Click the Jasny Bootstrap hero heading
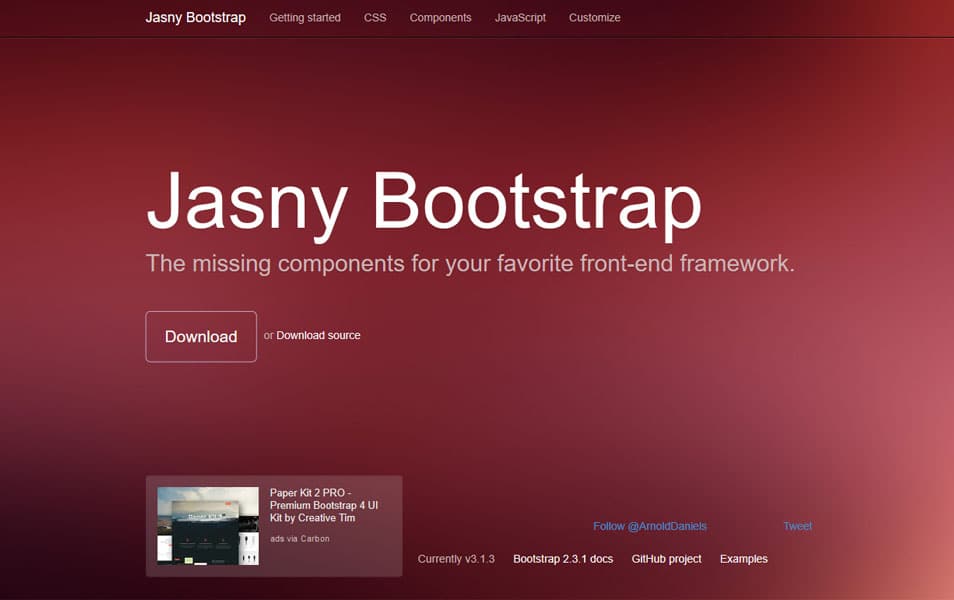The height and width of the screenshot is (600, 954). [424, 203]
